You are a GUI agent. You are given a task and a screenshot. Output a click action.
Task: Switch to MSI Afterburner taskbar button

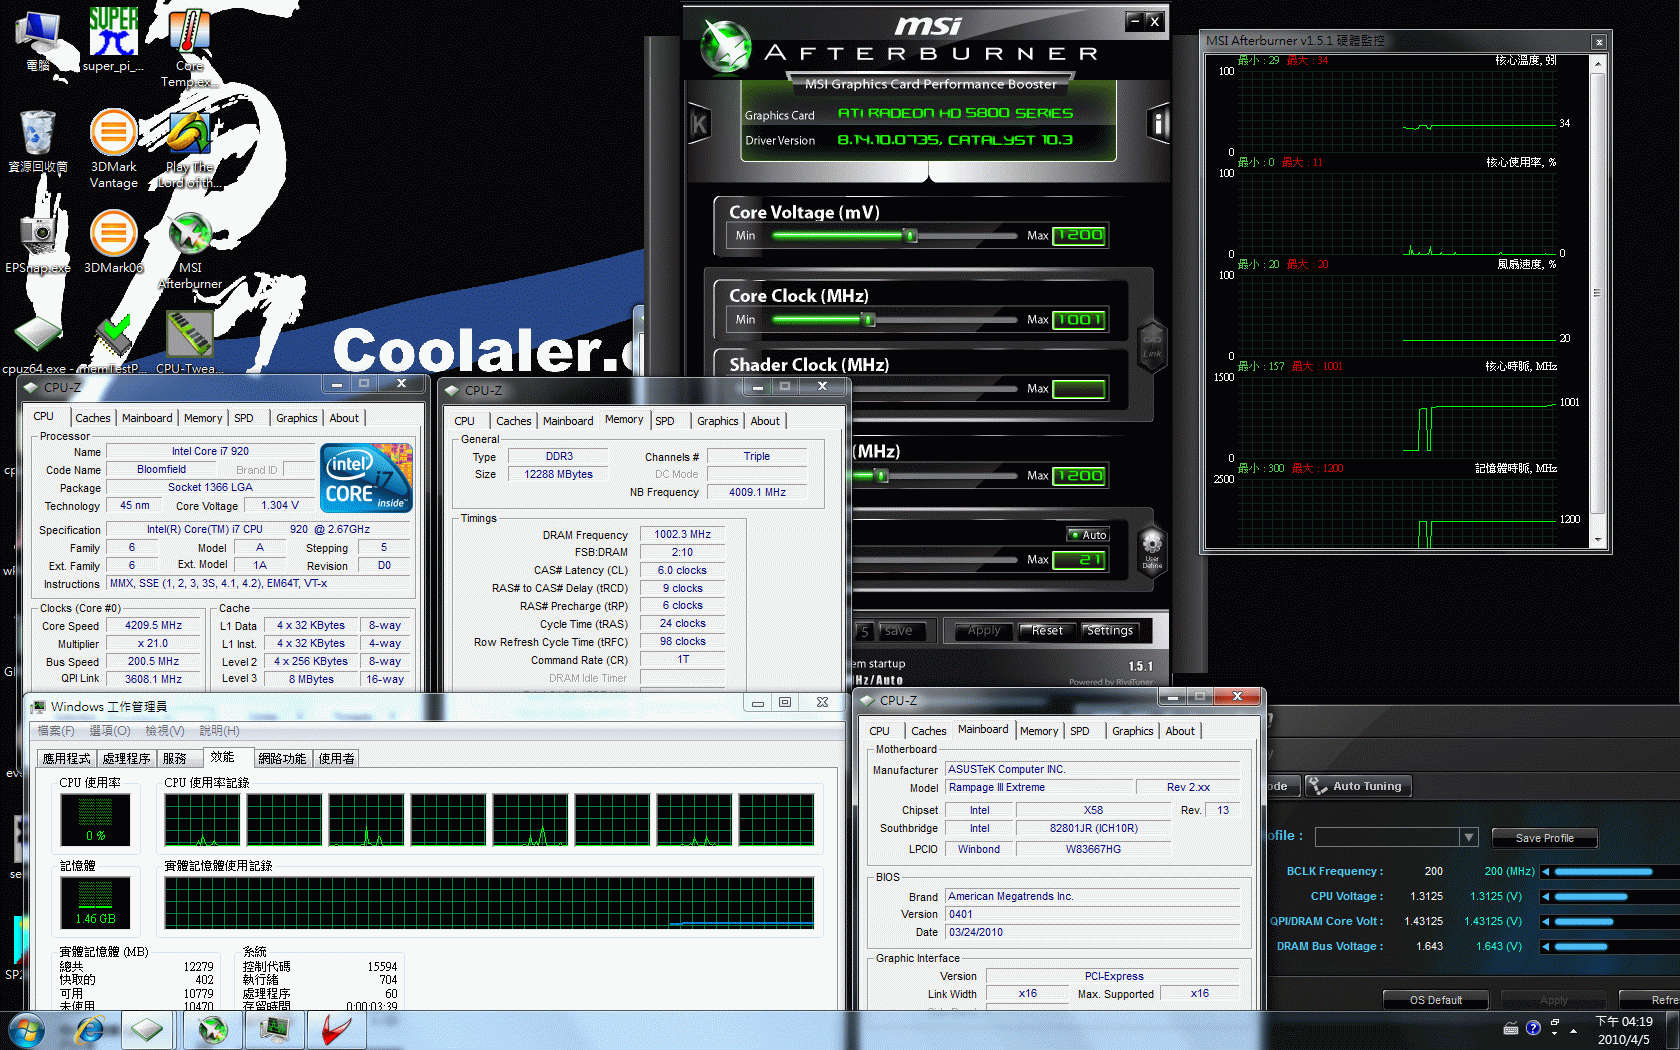212,1029
